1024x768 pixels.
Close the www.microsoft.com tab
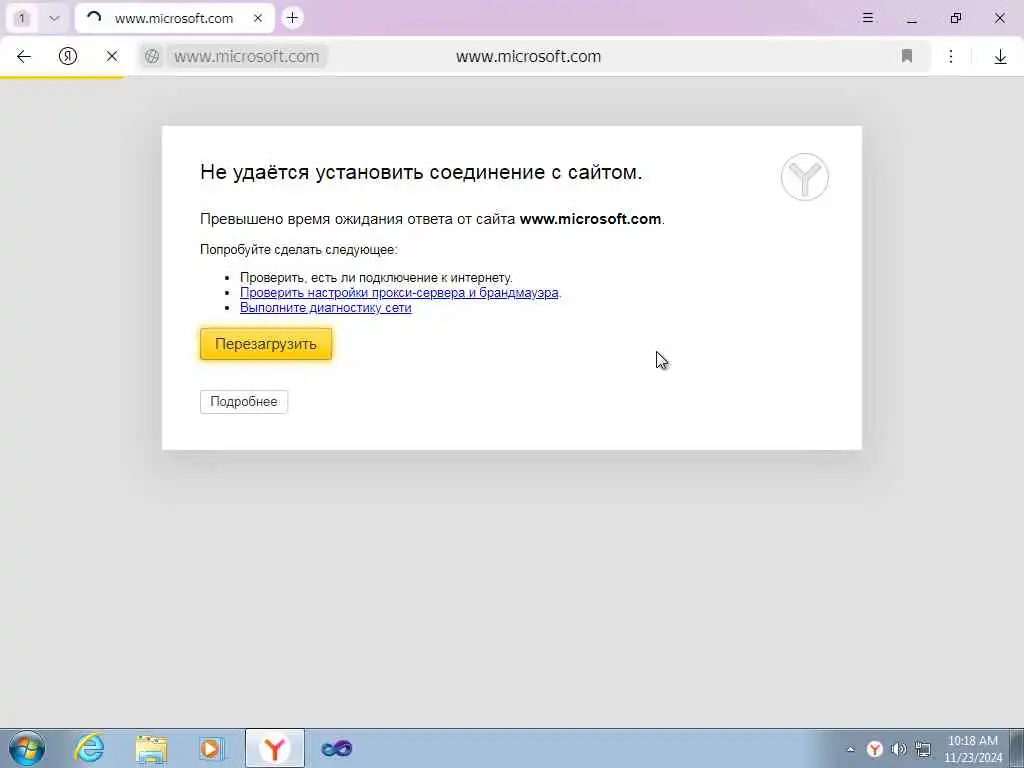coord(258,18)
